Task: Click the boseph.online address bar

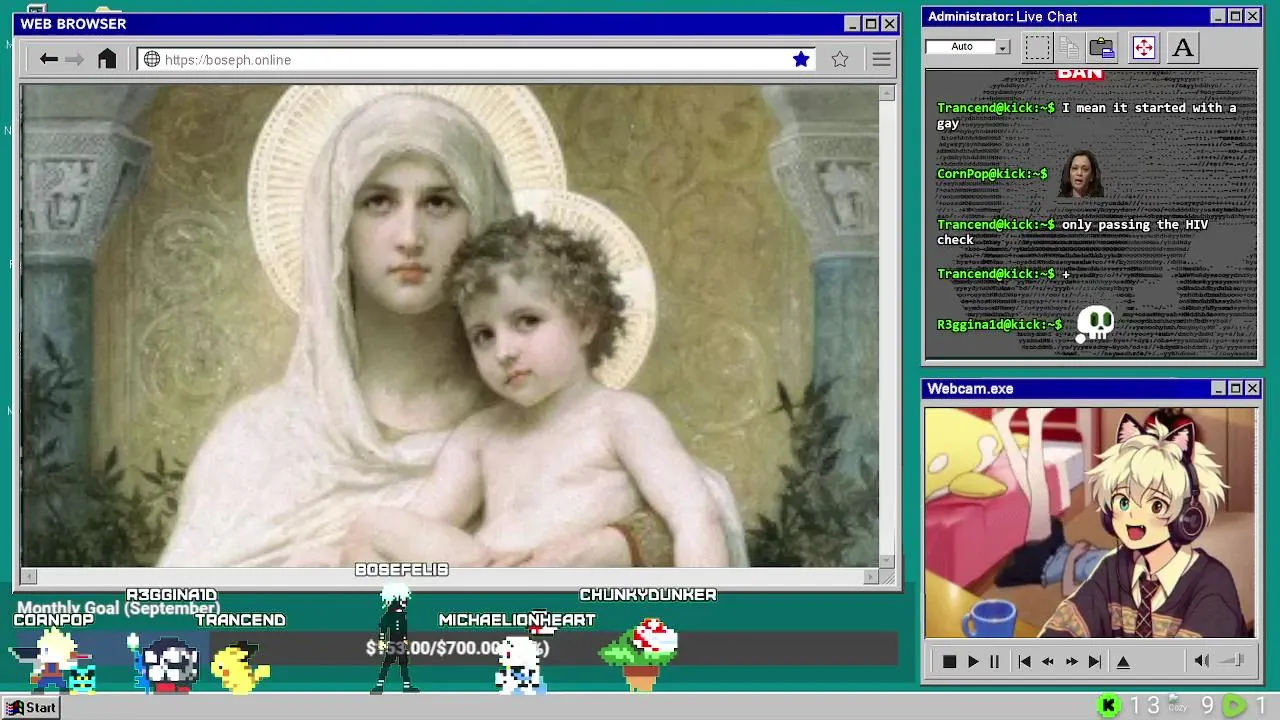Action: tap(476, 59)
